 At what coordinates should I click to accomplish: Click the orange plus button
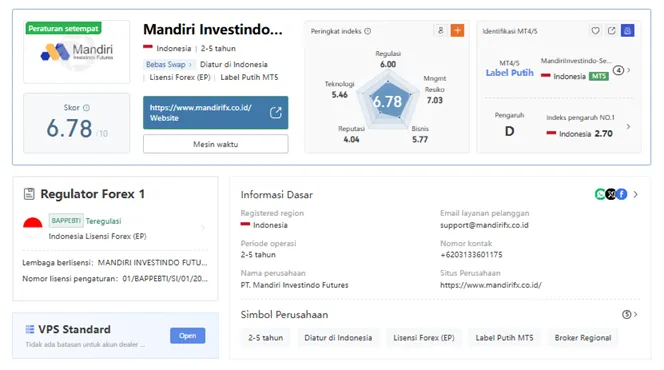click(457, 30)
